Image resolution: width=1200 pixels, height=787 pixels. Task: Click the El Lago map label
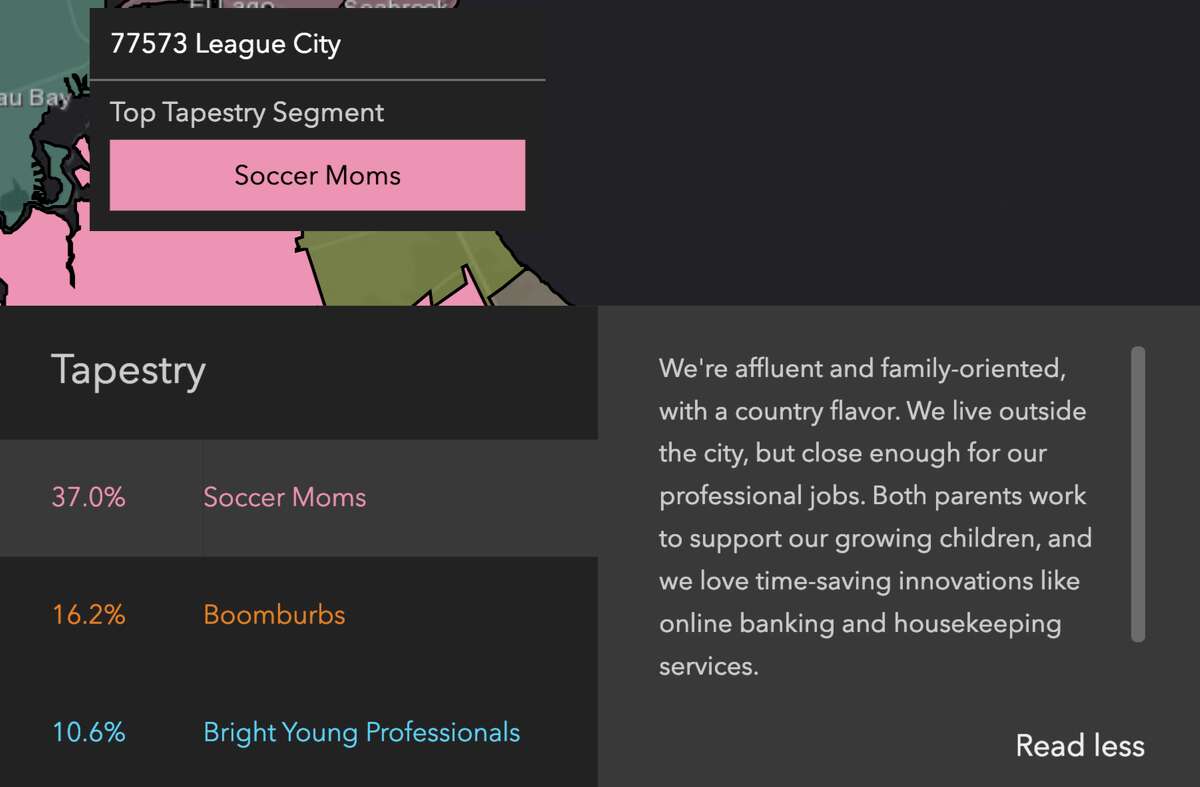coord(232,5)
